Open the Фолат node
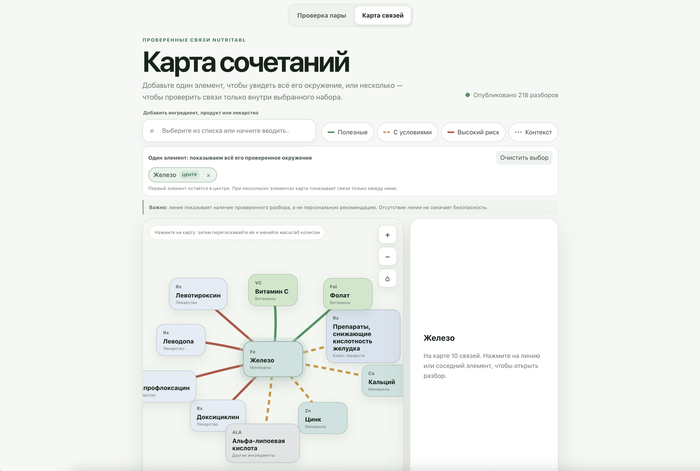The image size is (700, 471). coord(348,294)
